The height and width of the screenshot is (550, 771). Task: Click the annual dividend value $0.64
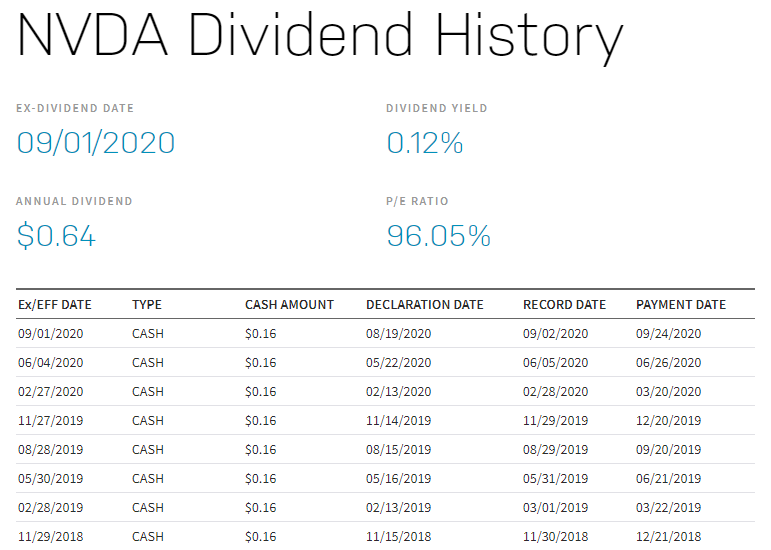tap(56, 235)
